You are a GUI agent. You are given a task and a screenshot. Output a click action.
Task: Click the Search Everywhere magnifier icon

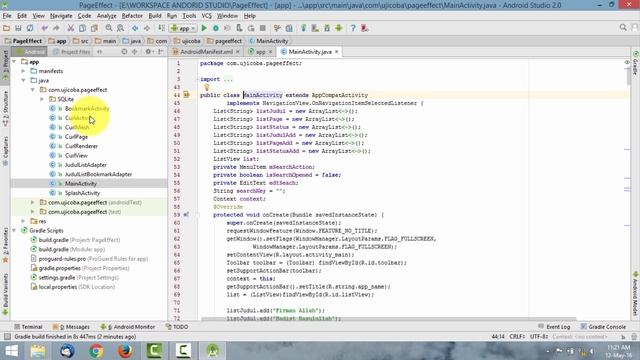point(623,28)
